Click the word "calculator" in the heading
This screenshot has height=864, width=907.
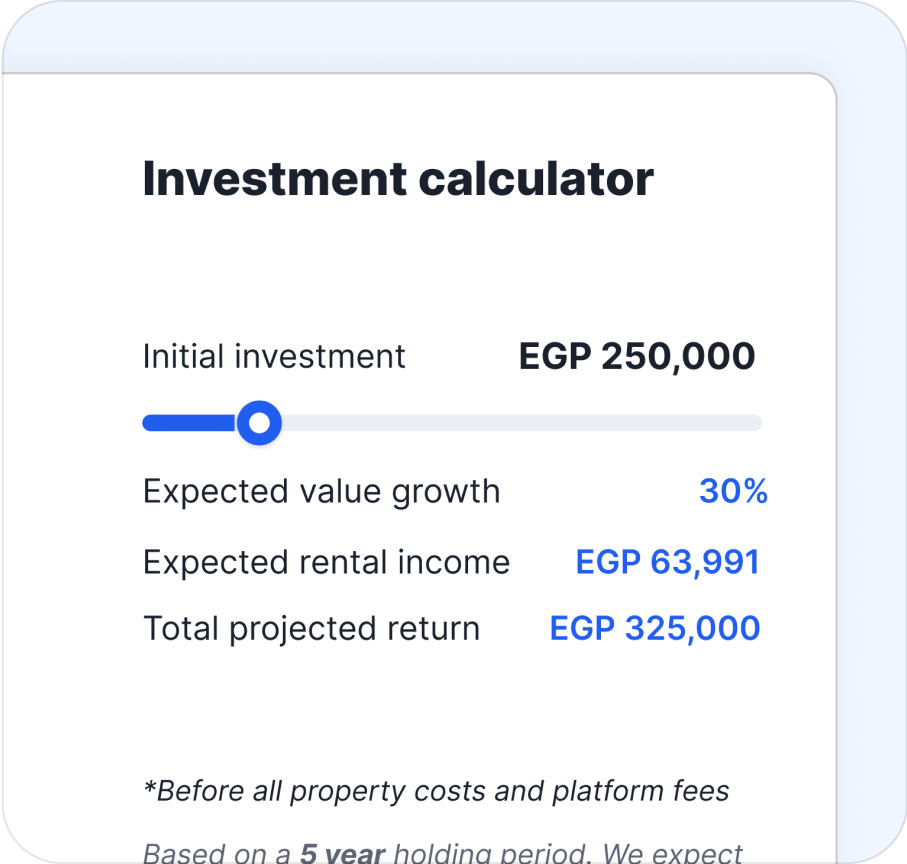[x=536, y=179]
